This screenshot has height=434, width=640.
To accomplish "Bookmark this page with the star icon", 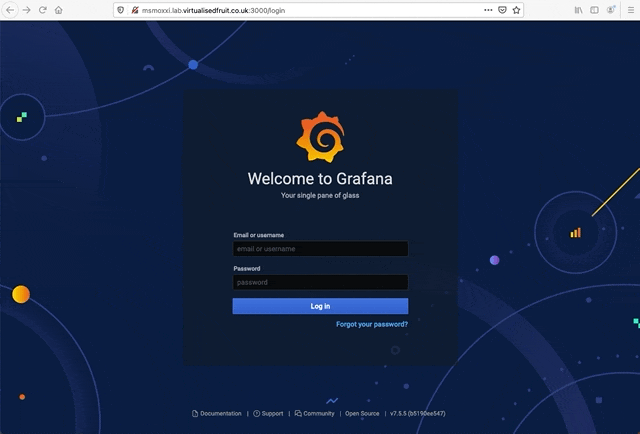I will (x=516, y=10).
